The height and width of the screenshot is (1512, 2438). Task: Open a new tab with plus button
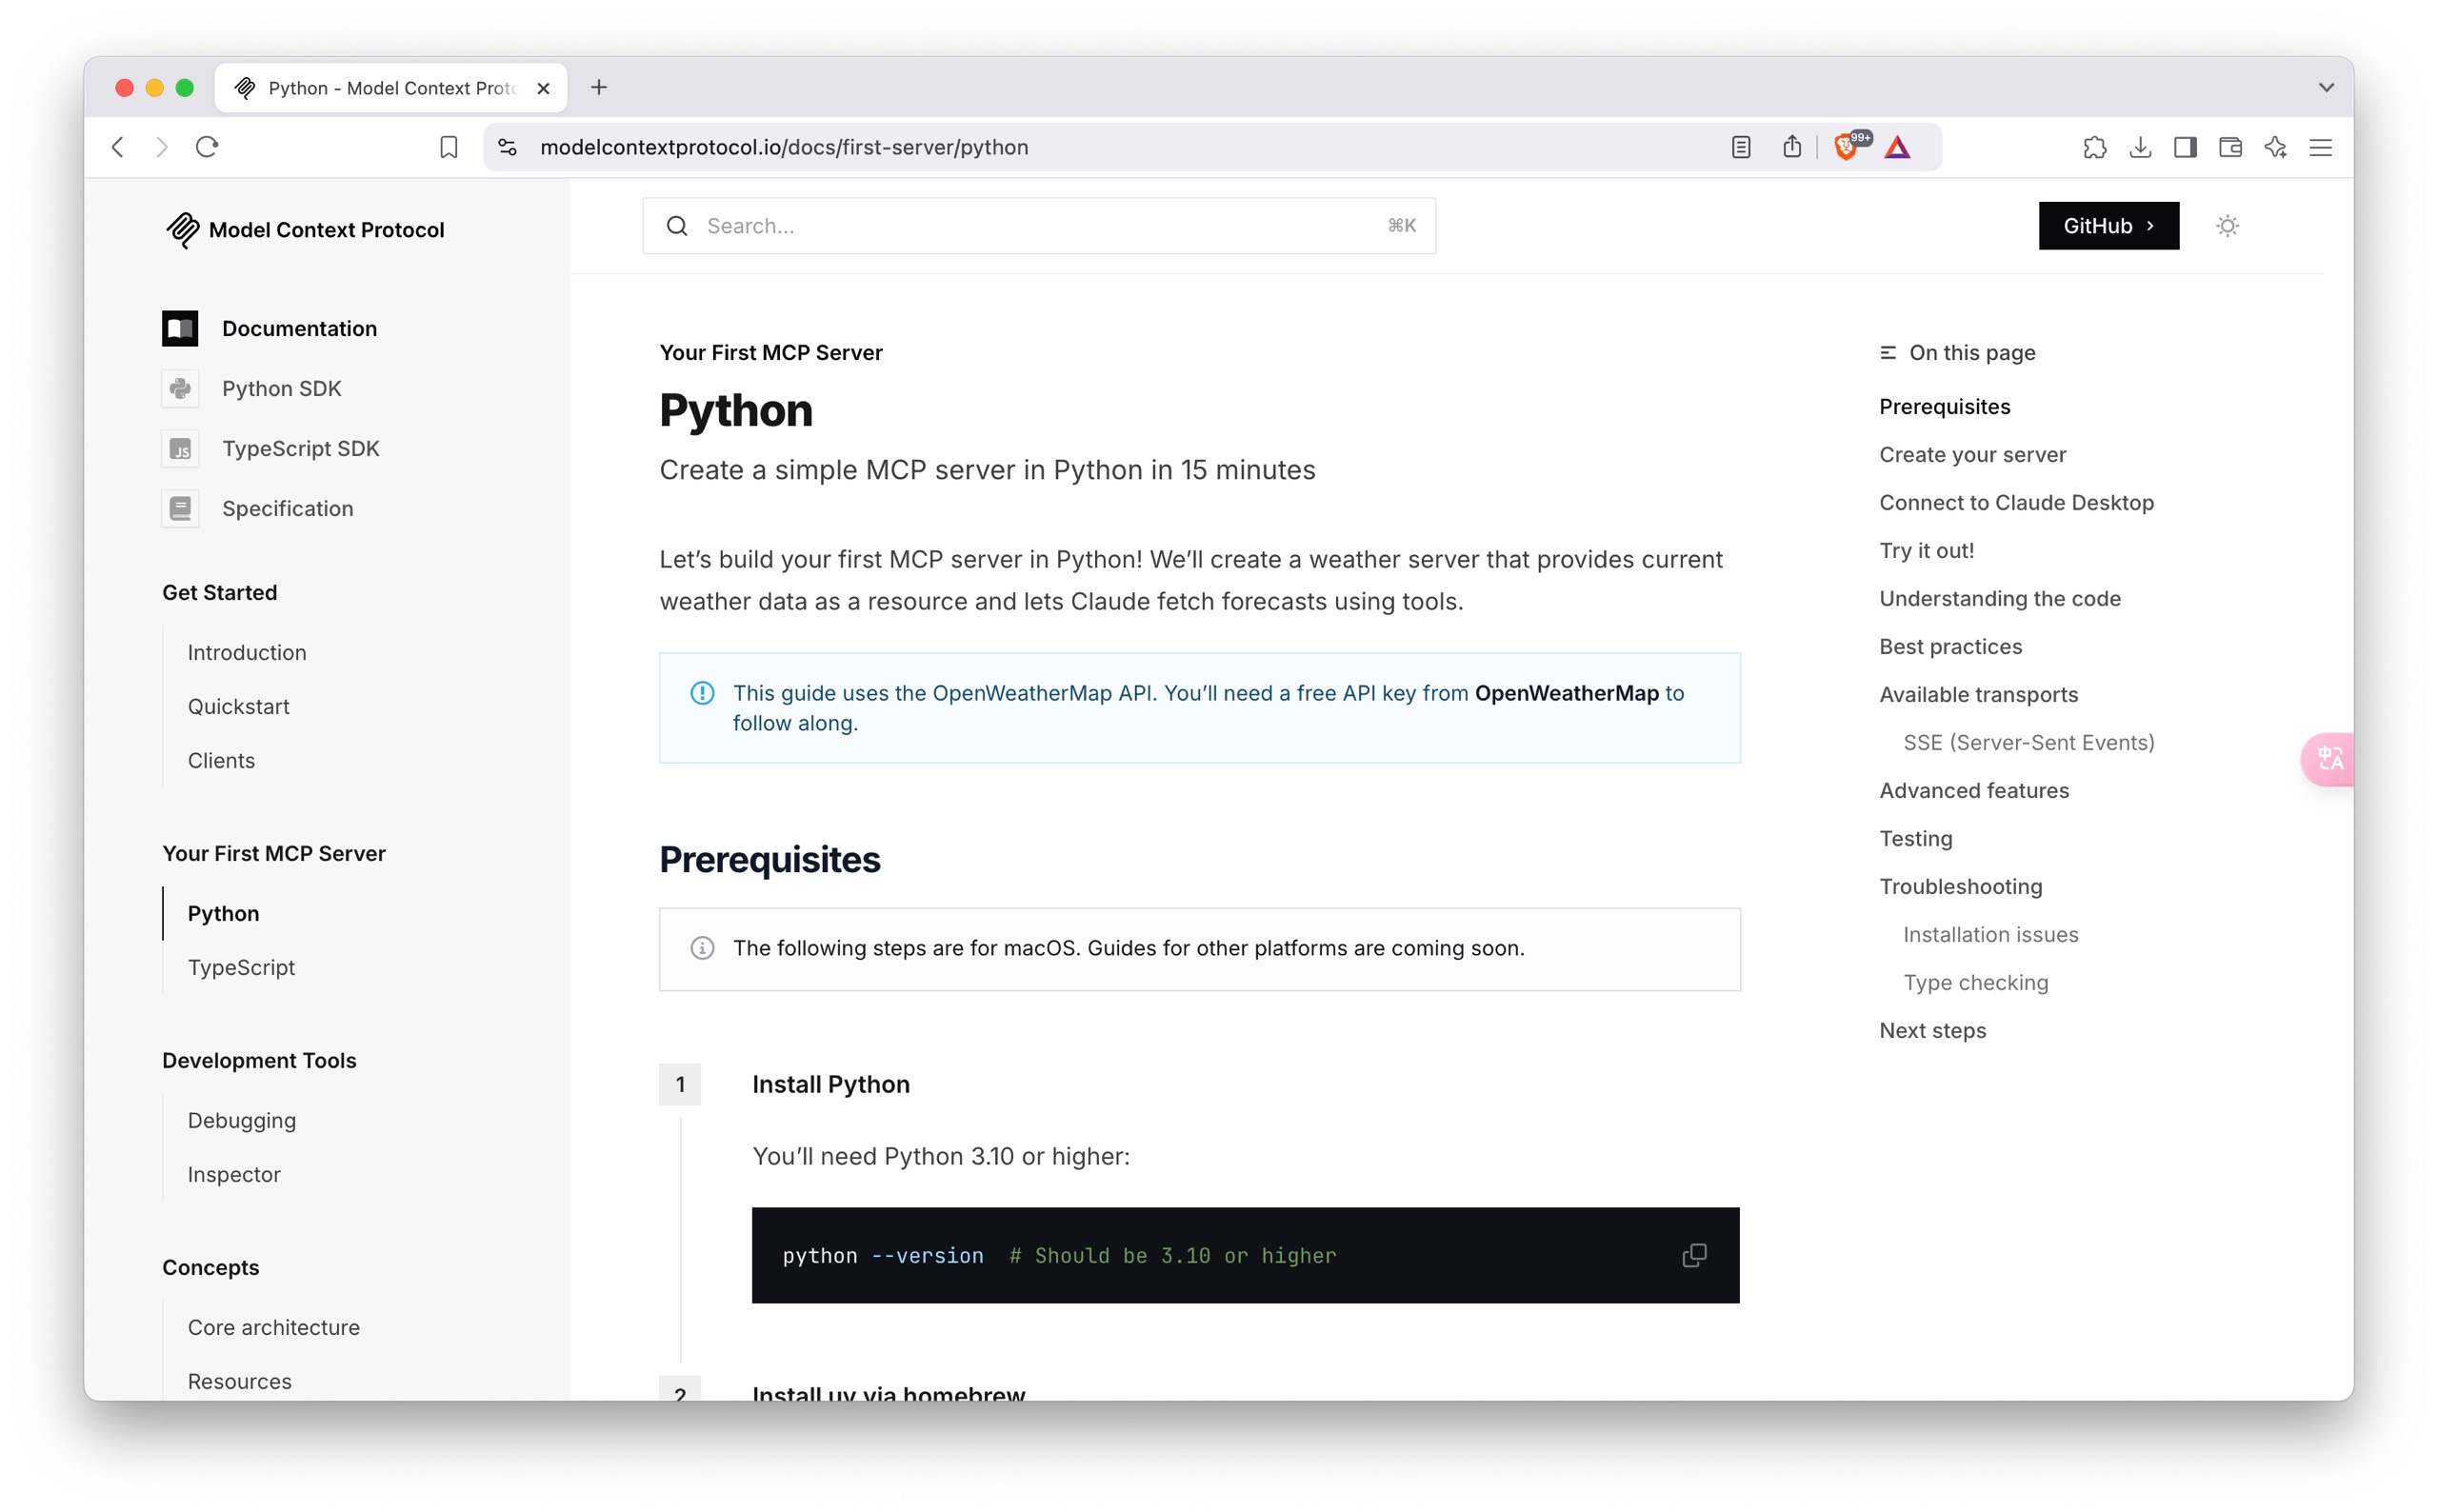click(599, 87)
